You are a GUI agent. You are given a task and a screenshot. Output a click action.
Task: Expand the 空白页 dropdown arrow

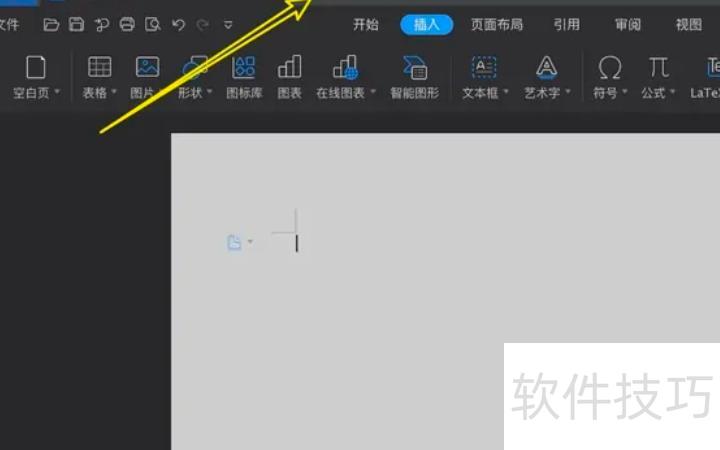(x=57, y=92)
